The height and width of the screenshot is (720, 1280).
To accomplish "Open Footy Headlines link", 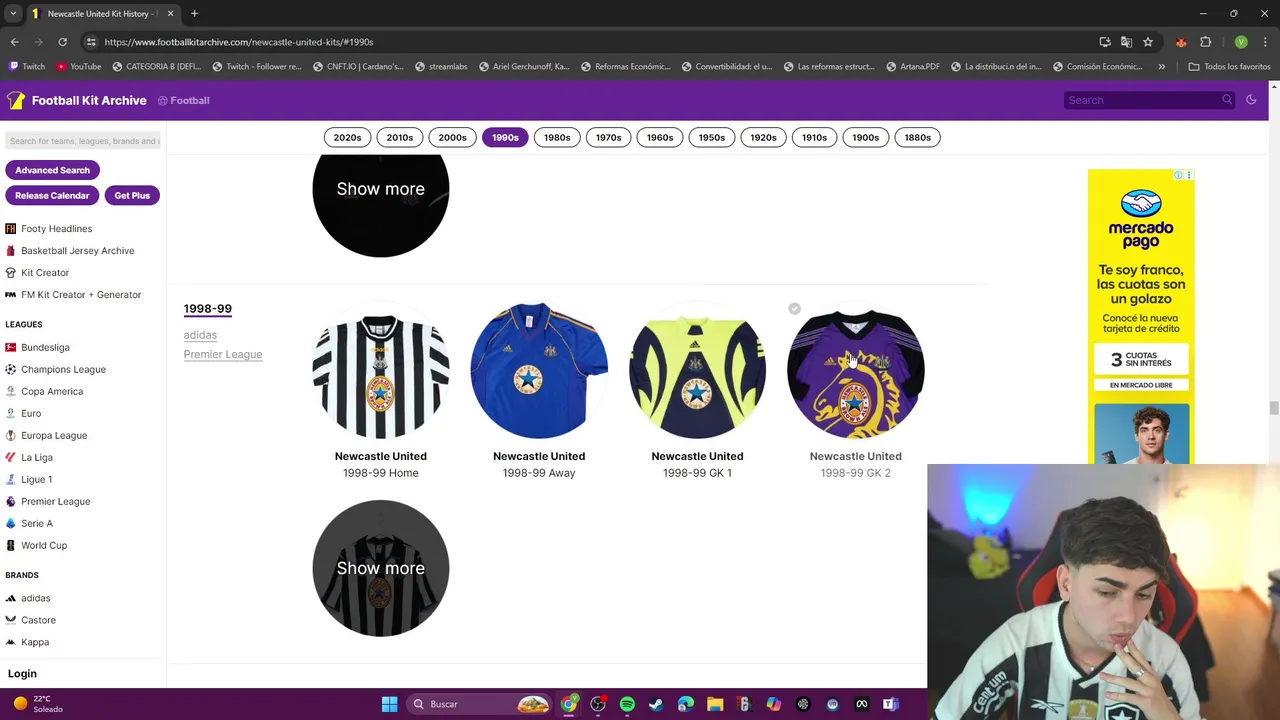I will tap(56, 229).
